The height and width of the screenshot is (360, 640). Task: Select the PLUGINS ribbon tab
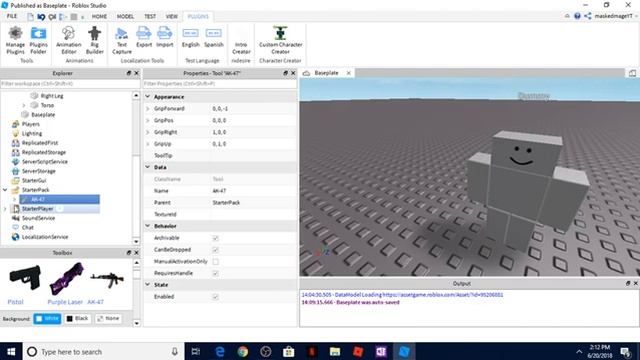point(198,16)
